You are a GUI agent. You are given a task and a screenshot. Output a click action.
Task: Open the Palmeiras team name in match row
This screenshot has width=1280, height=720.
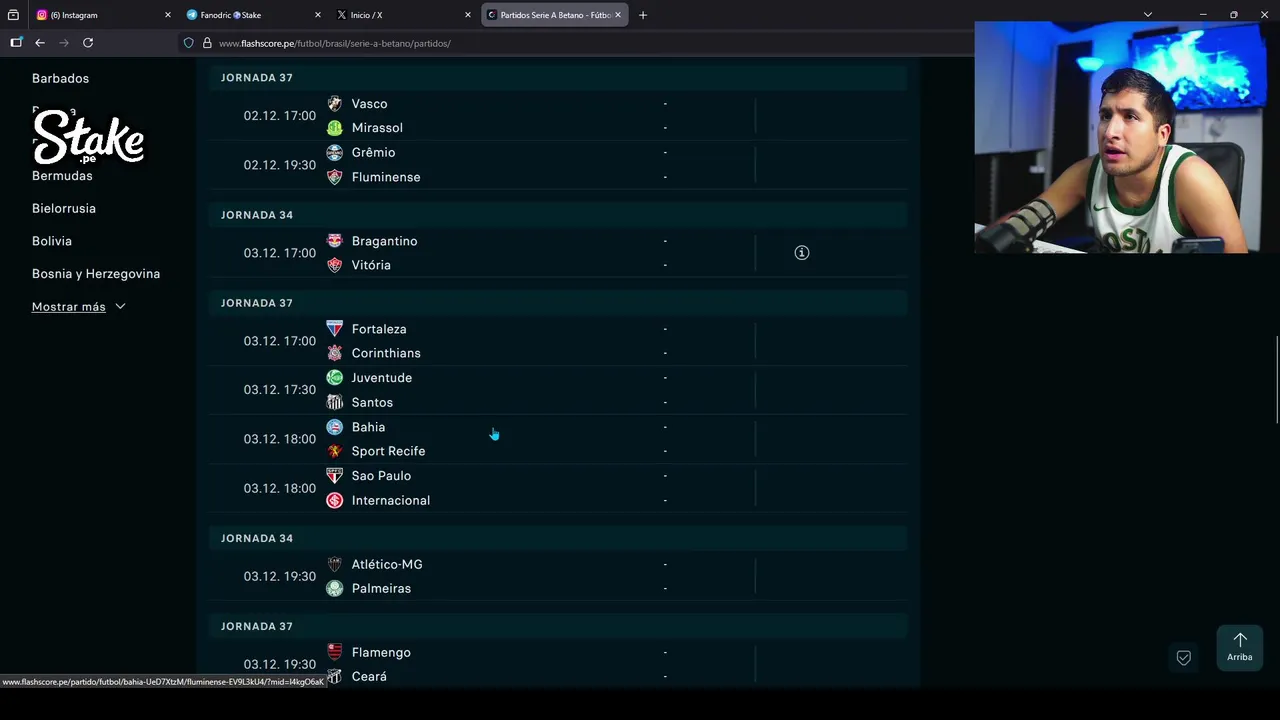381,588
